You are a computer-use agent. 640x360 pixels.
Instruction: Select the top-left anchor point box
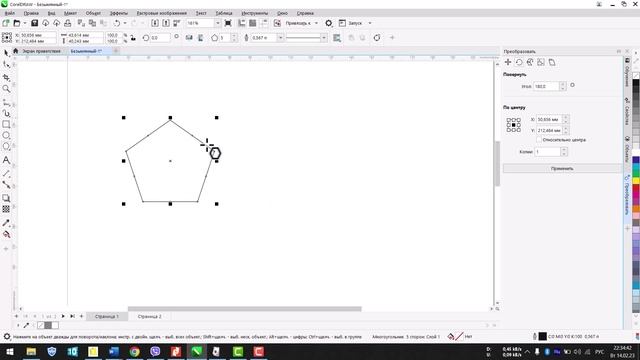pos(509,120)
